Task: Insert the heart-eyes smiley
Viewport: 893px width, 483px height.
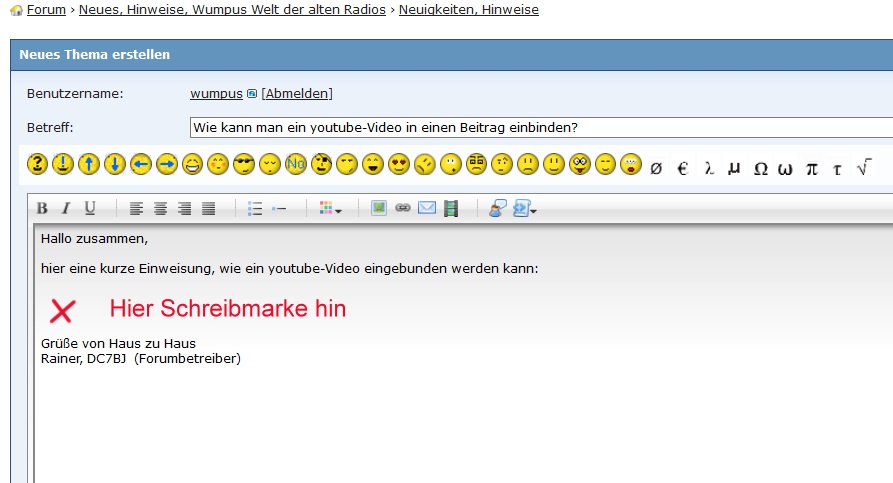Action: 399,164
